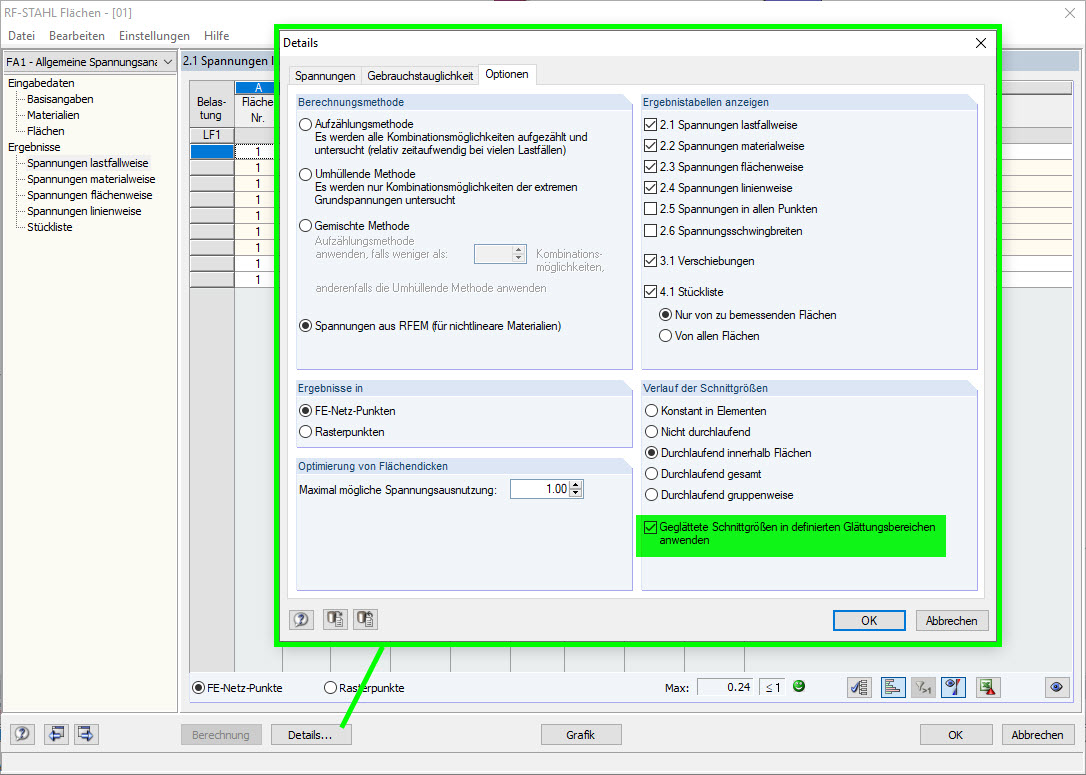
Task: Enable the 2.5 Spannungen in allen Punkten checkbox
Action: tap(650, 208)
